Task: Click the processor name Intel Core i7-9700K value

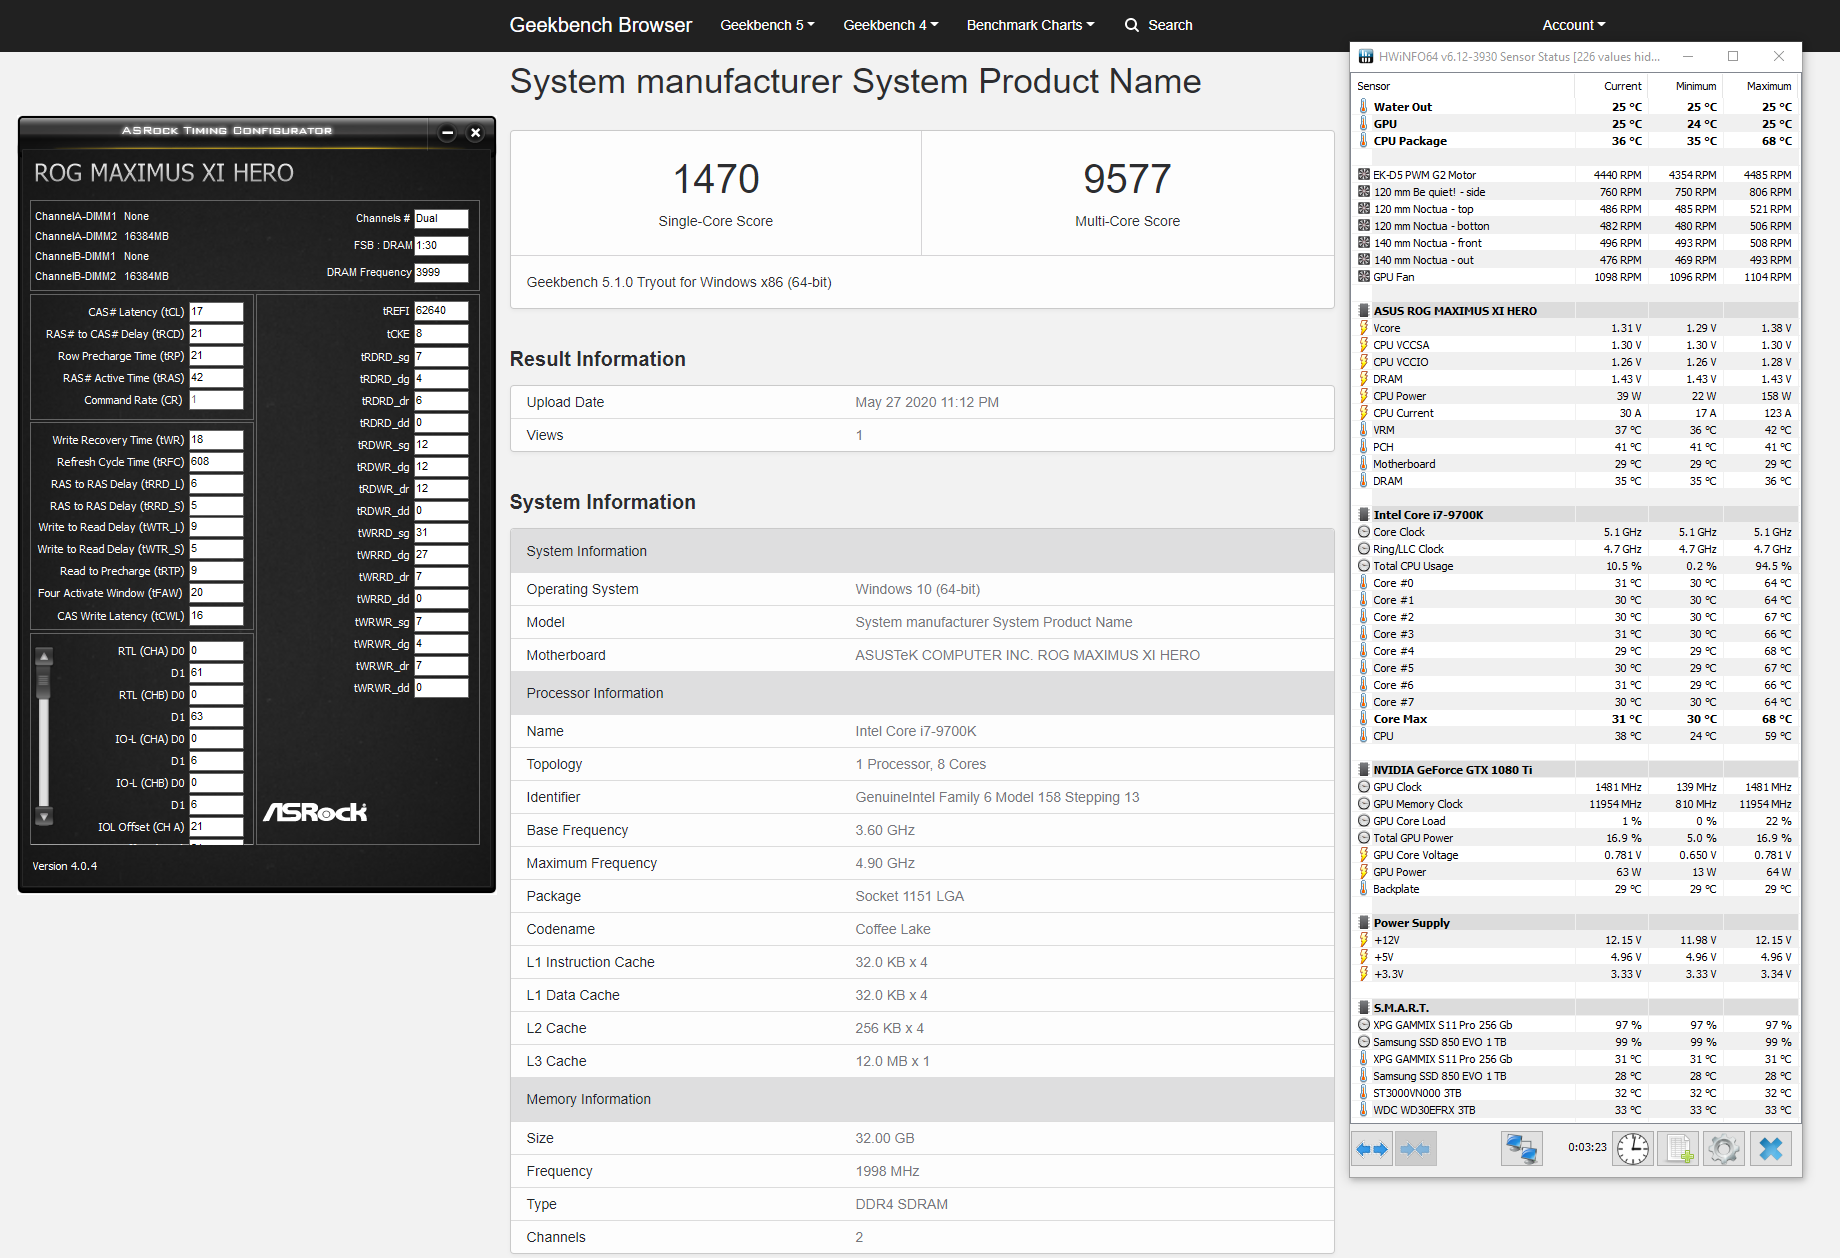Action: pyautogui.click(x=915, y=731)
